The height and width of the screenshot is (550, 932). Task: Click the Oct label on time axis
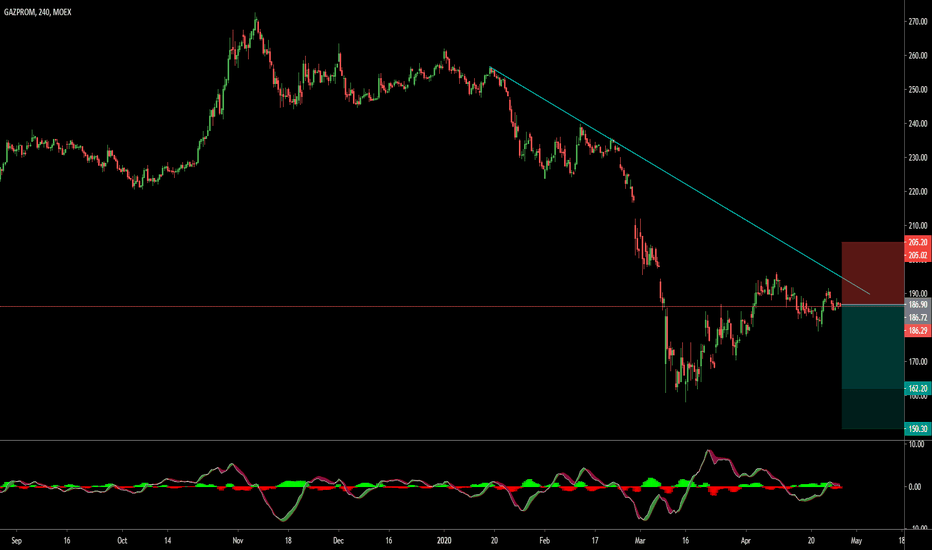[122, 540]
